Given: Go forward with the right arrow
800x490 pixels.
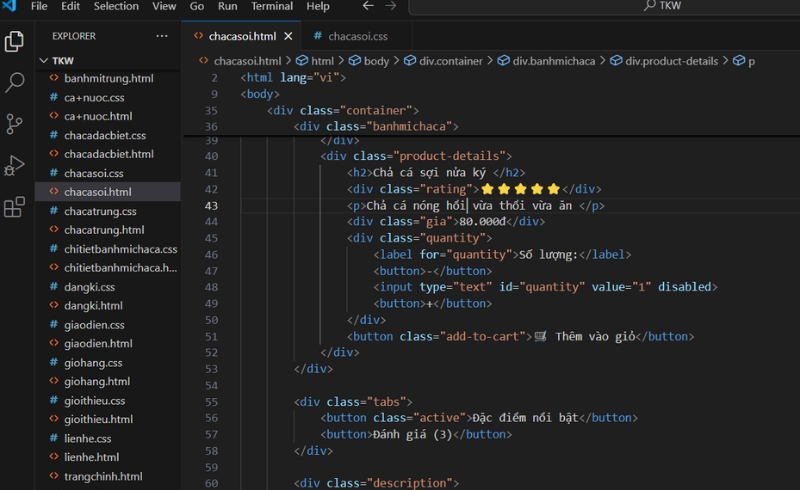Looking at the screenshot, I should tap(390, 6).
